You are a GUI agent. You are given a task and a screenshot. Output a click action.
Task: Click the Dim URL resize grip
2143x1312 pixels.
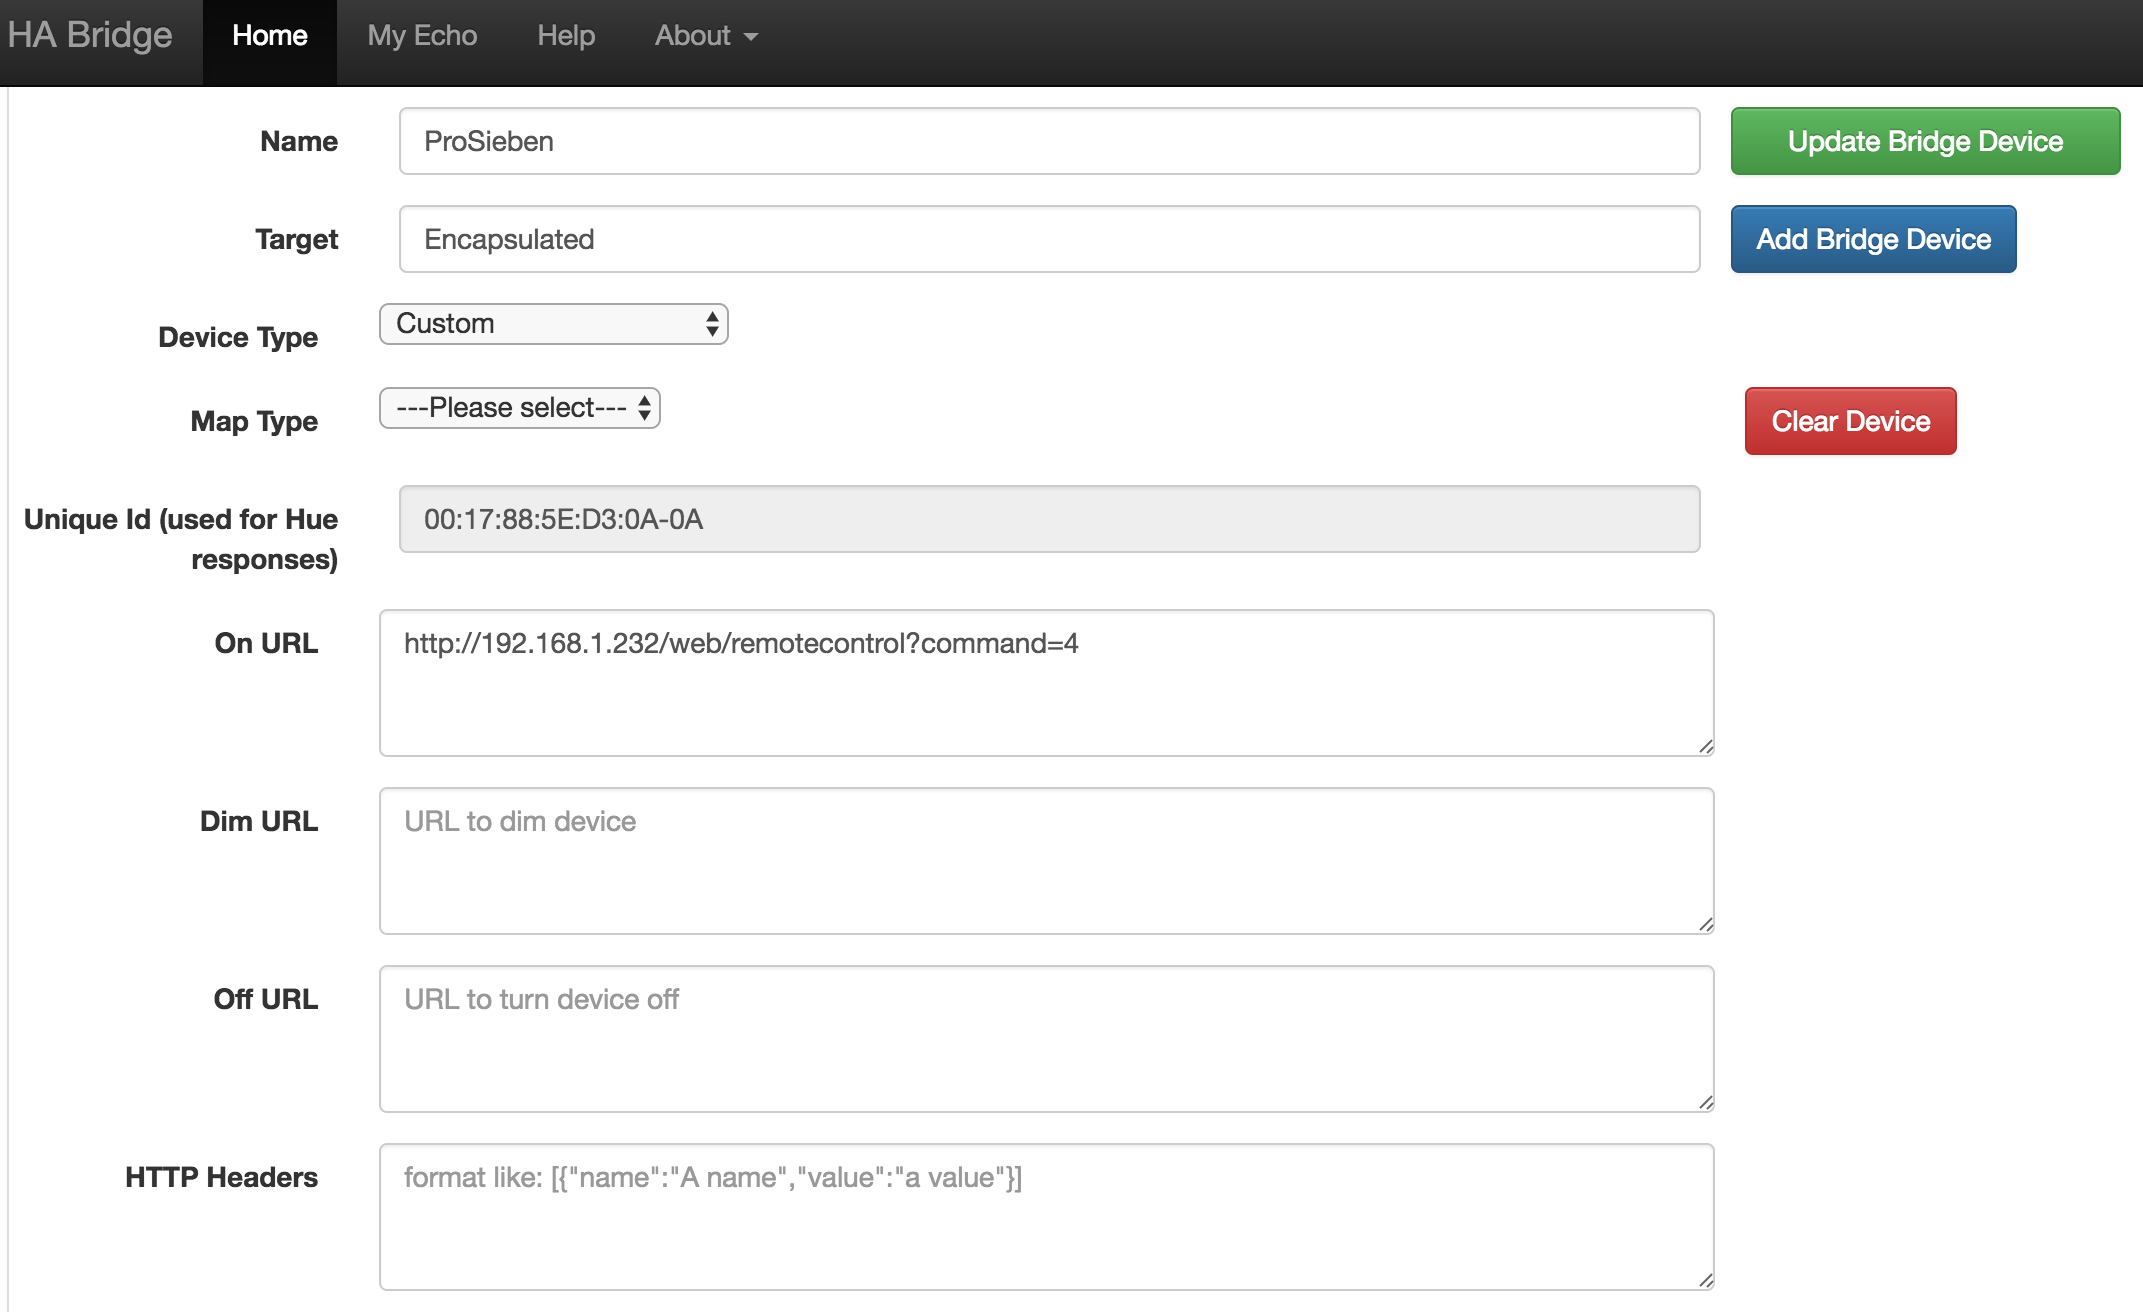click(1706, 925)
